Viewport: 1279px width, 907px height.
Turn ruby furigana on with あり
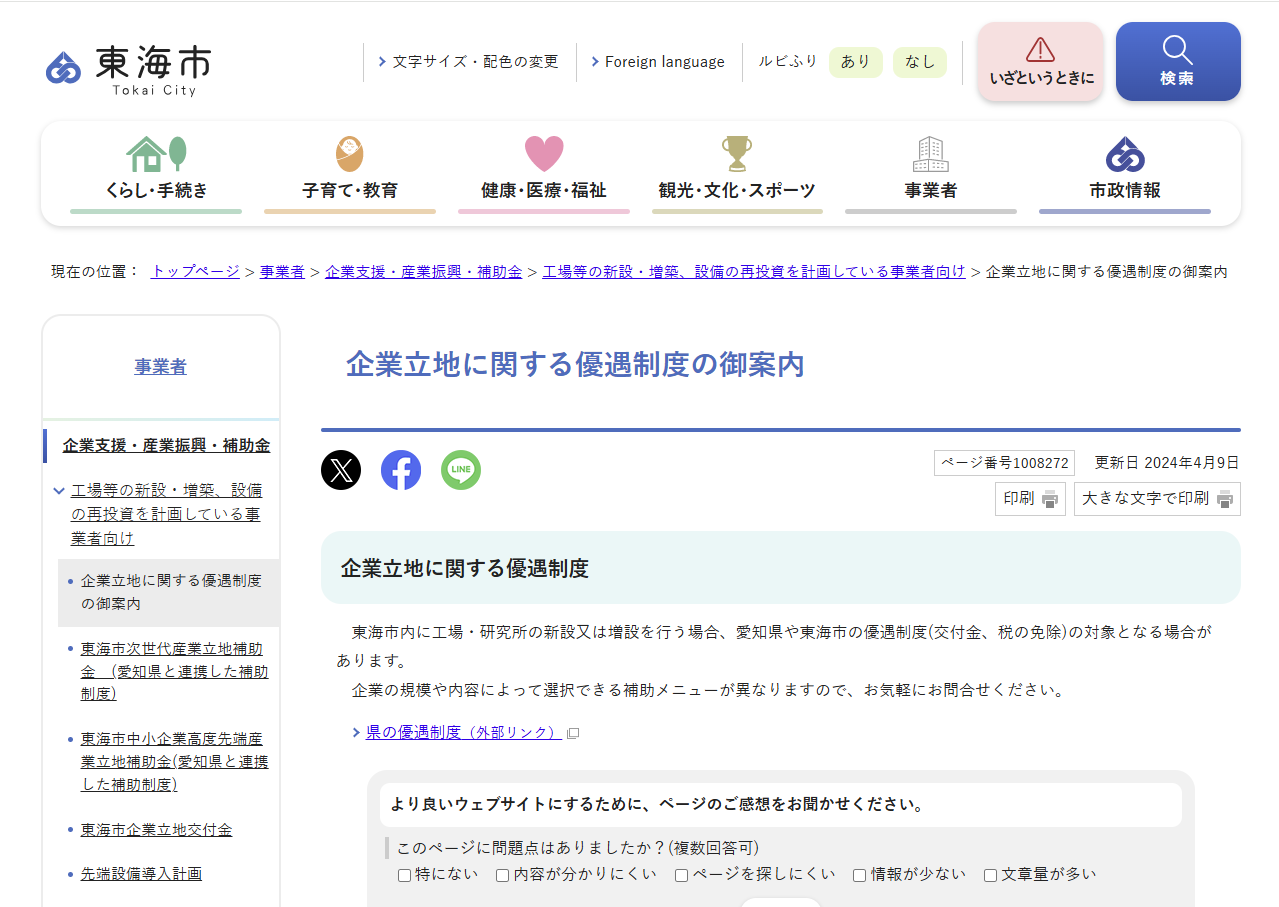(856, 62)
